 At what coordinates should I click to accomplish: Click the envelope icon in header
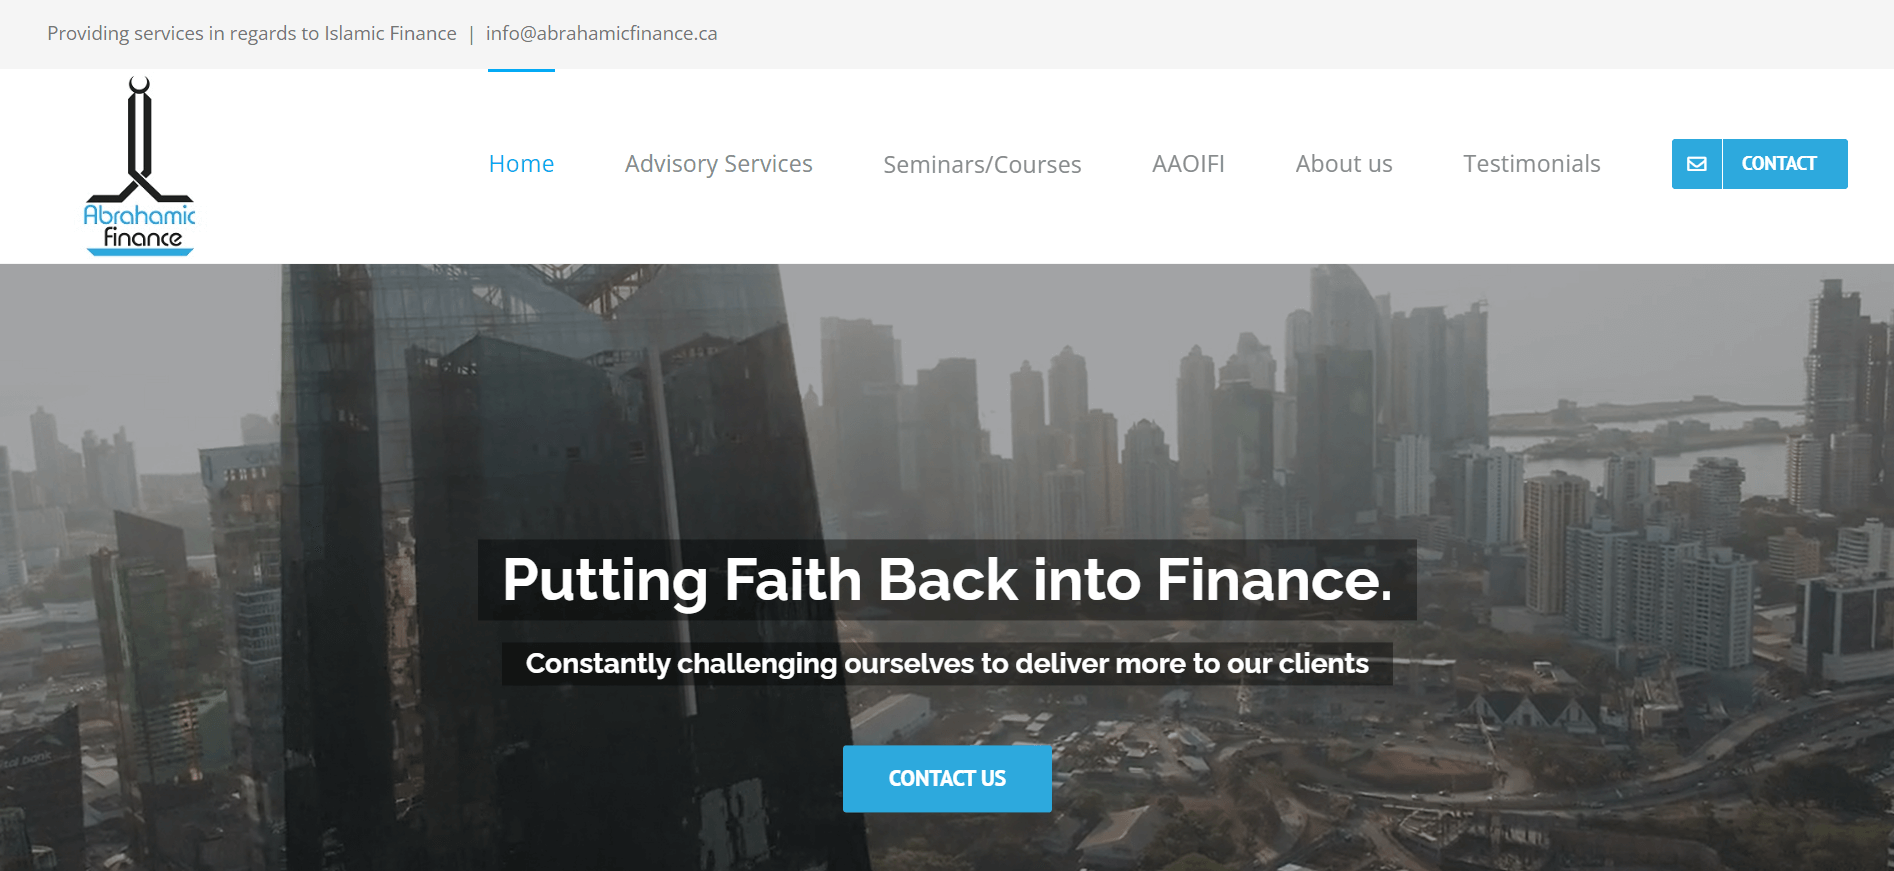[1697, 164]
